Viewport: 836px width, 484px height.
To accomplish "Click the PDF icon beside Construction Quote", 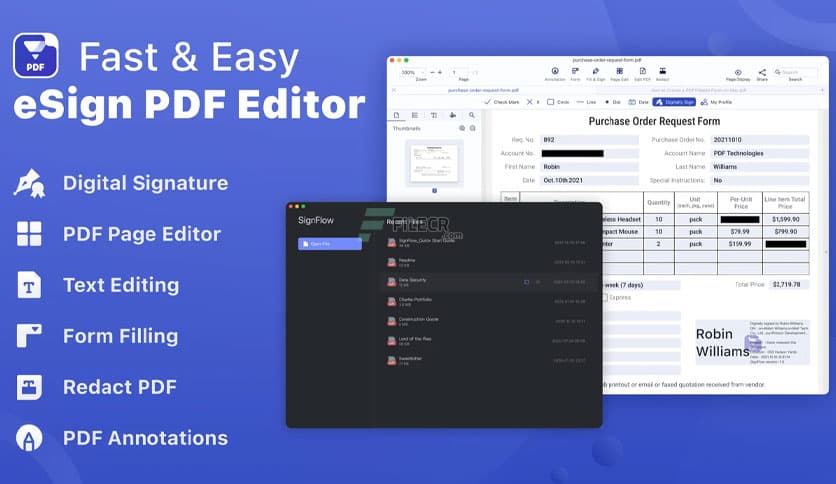I will click(391, 321).
